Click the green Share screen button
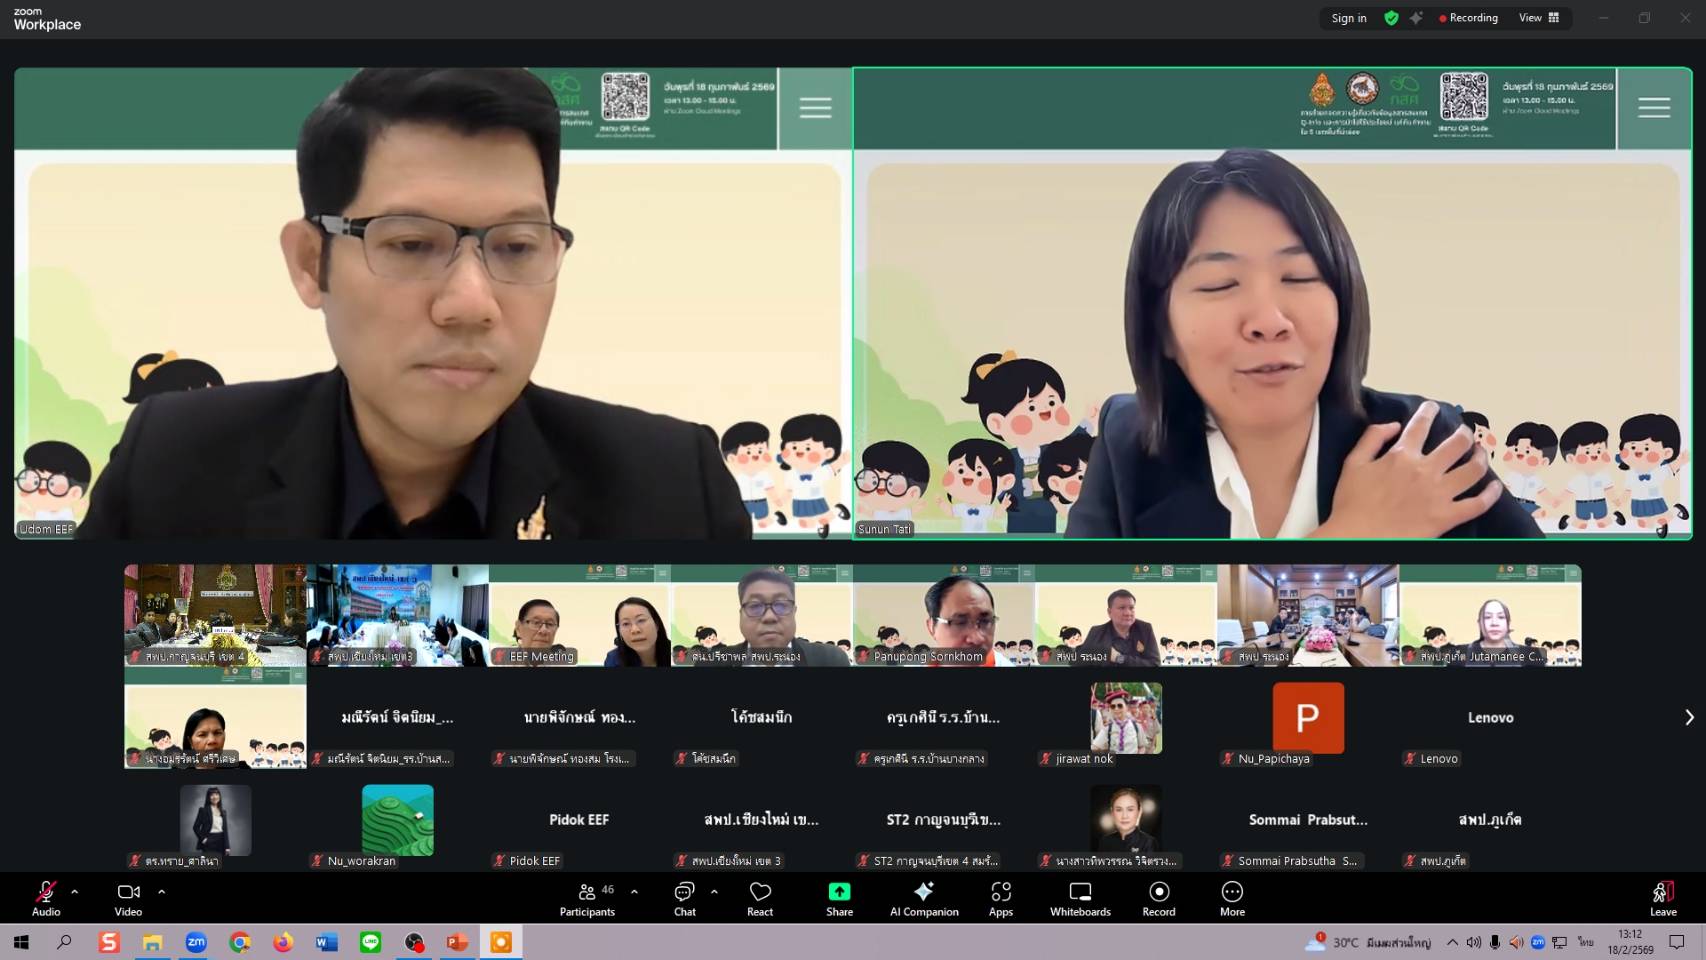Screen dimensions: 1706x960 839,898
